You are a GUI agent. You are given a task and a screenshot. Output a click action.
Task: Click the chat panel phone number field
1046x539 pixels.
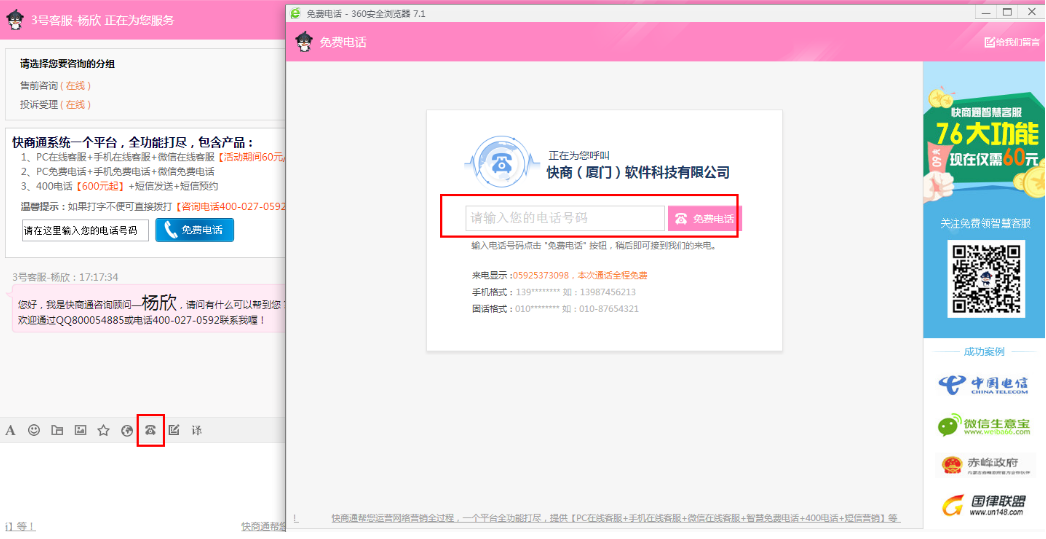tap(85, 230)
